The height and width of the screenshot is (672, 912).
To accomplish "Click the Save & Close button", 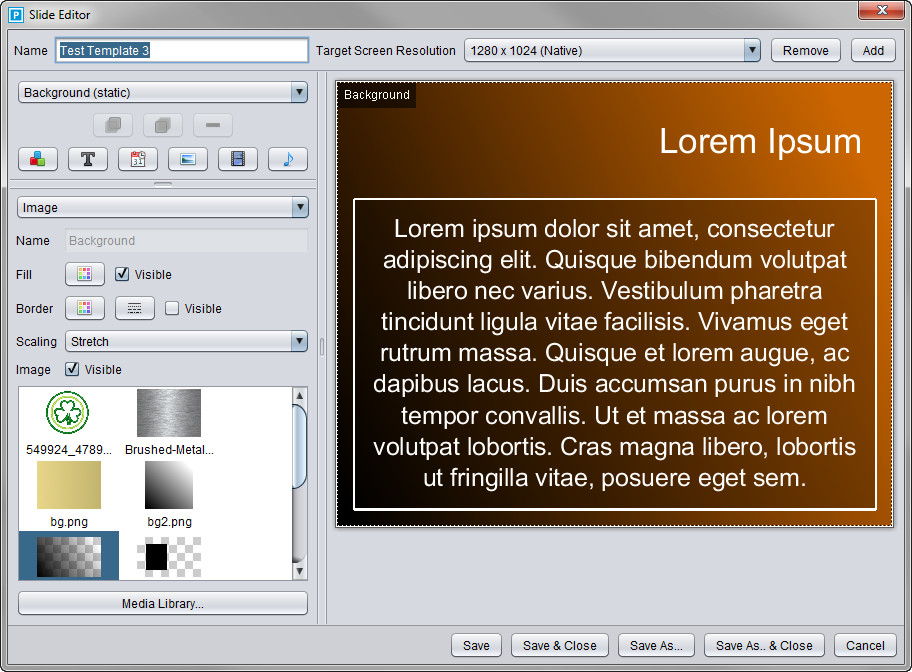I will pos(560,645).
